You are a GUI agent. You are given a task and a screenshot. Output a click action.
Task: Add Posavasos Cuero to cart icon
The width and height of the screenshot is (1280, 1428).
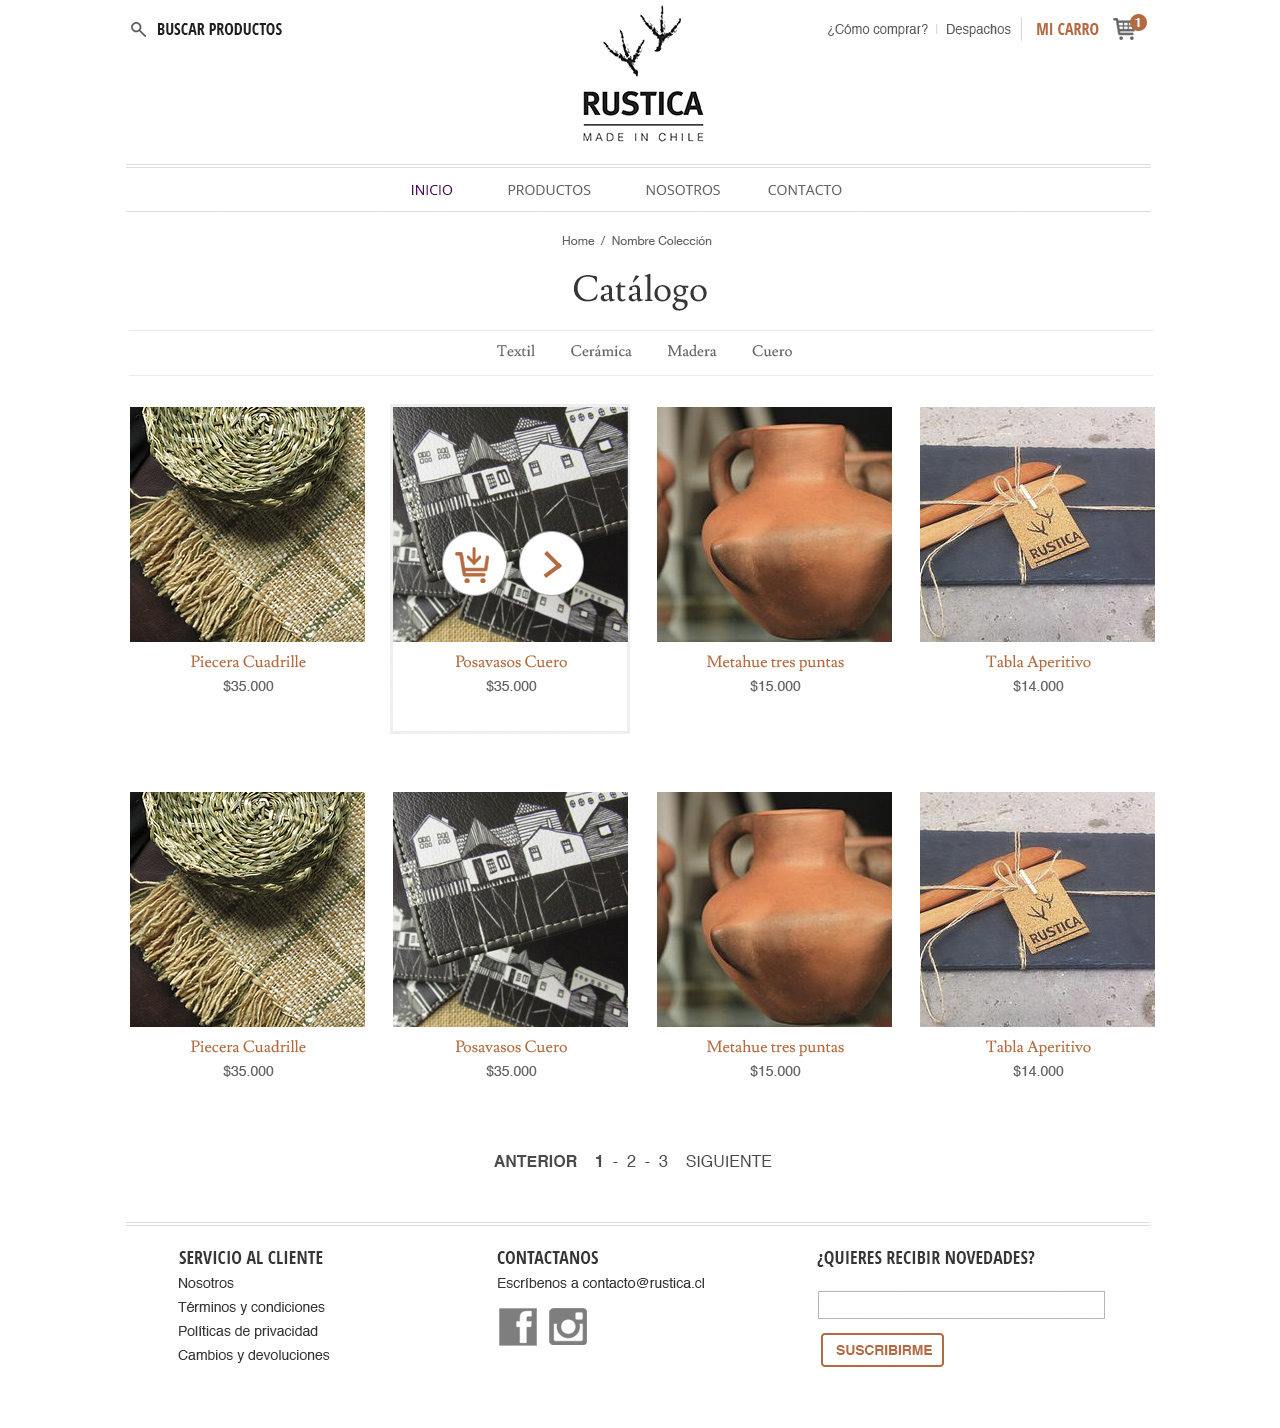(474, 564)
